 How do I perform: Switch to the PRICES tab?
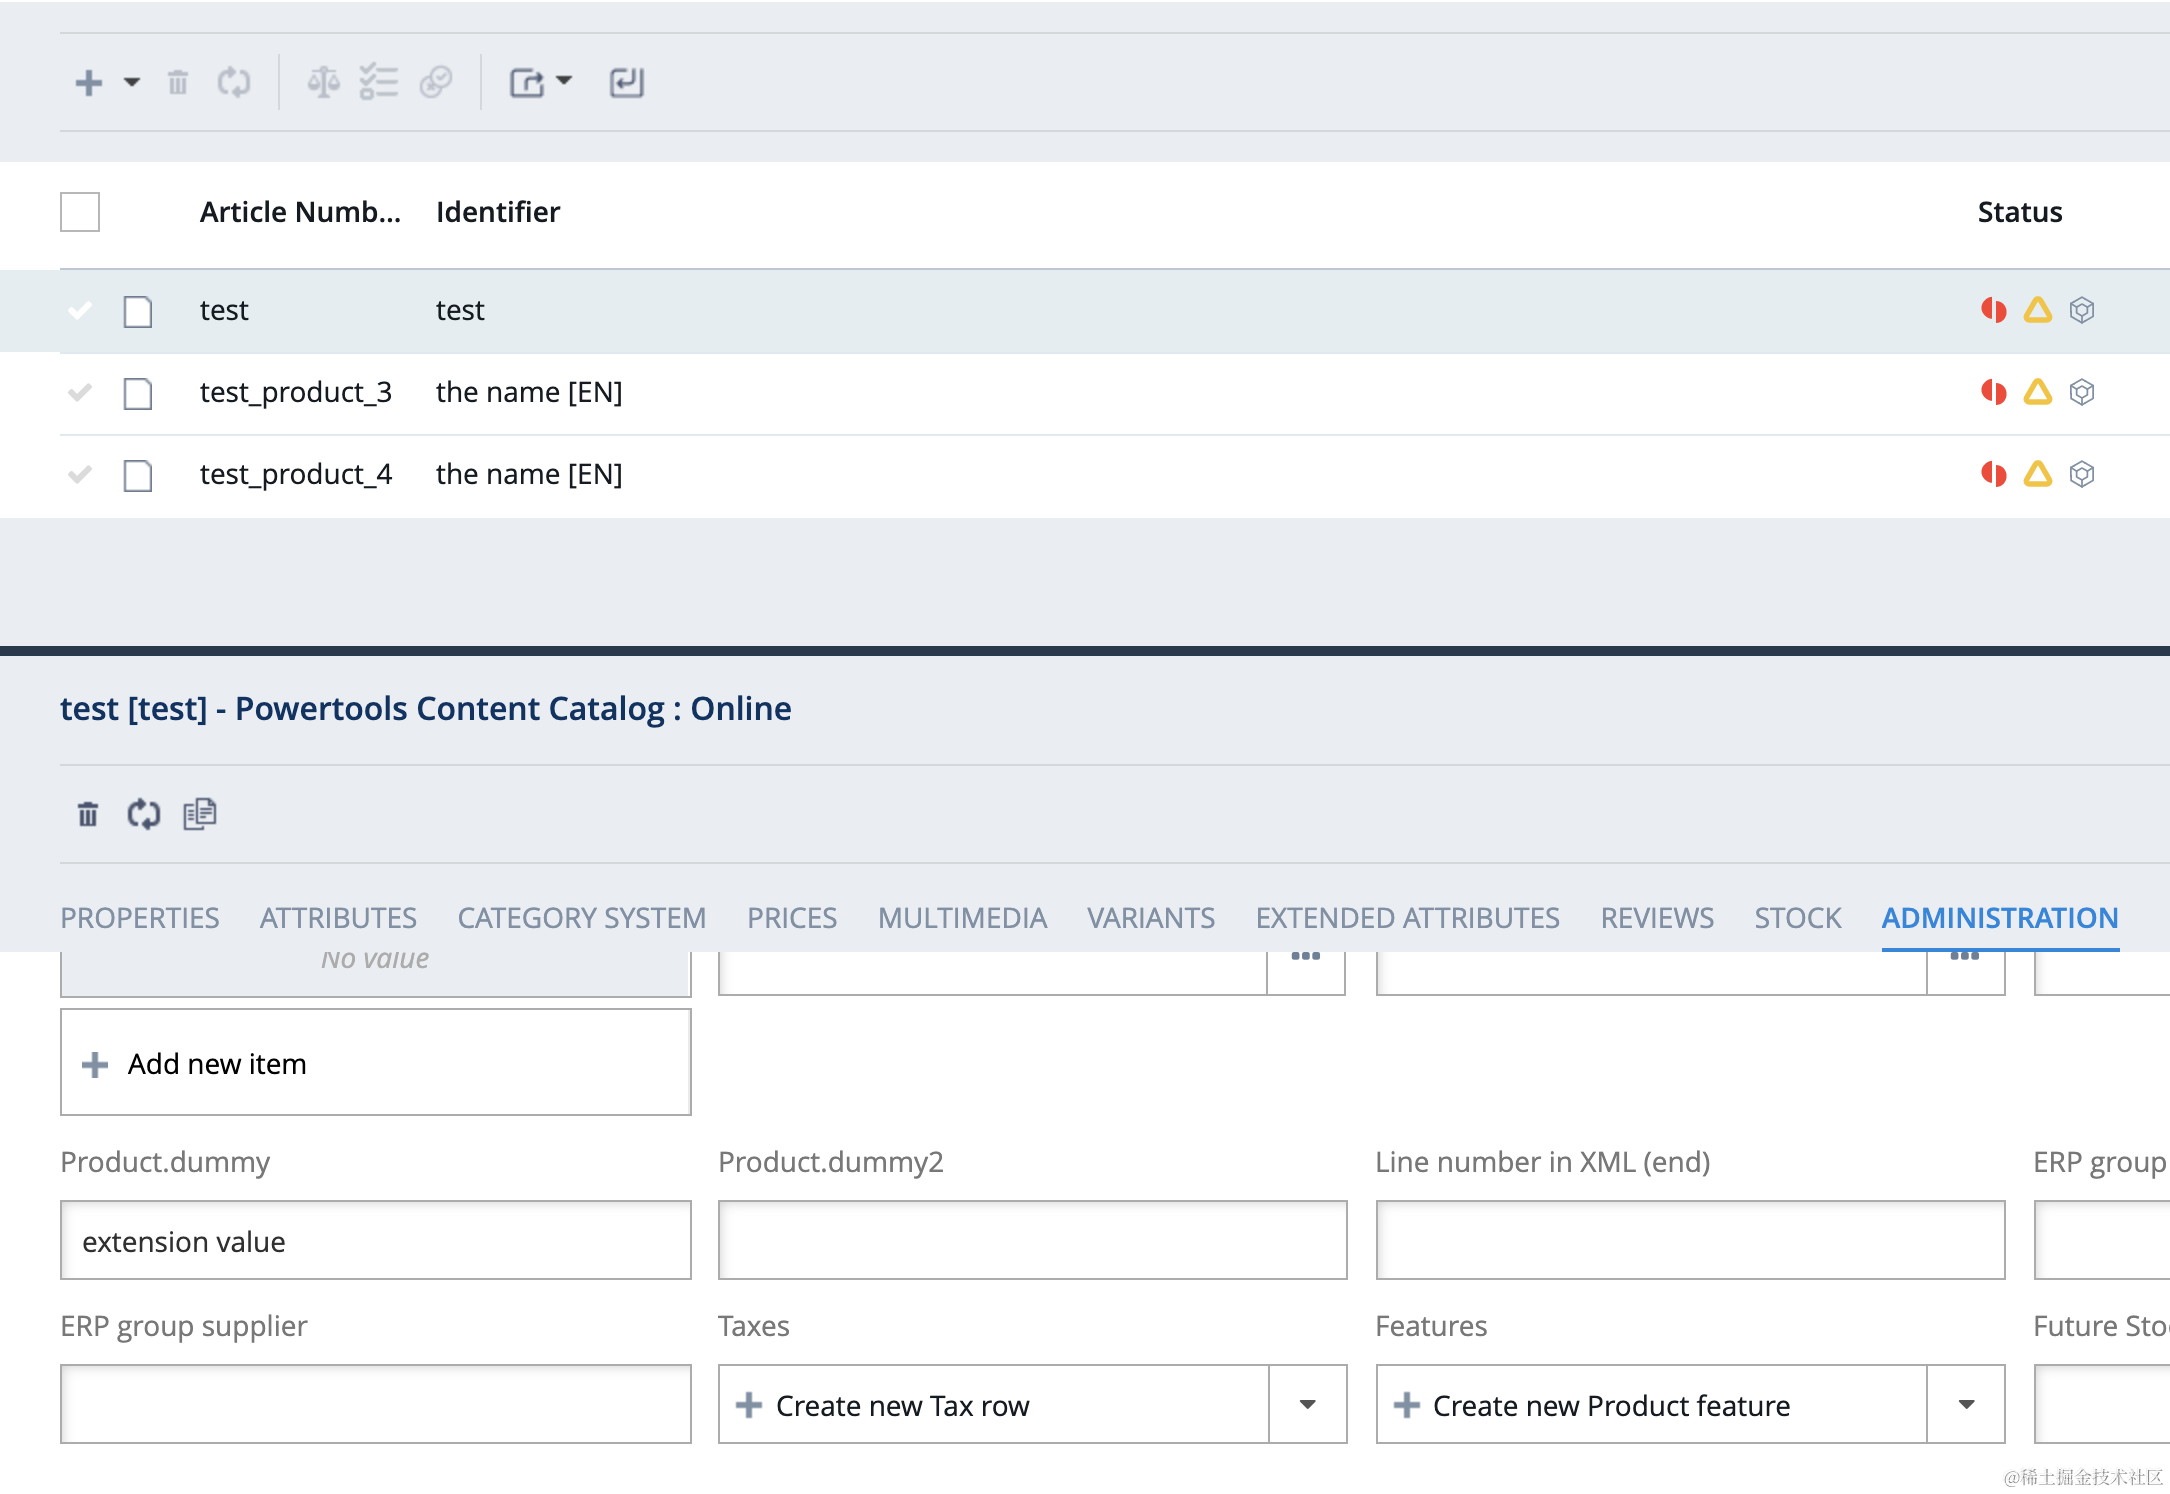tap(791, 917)
